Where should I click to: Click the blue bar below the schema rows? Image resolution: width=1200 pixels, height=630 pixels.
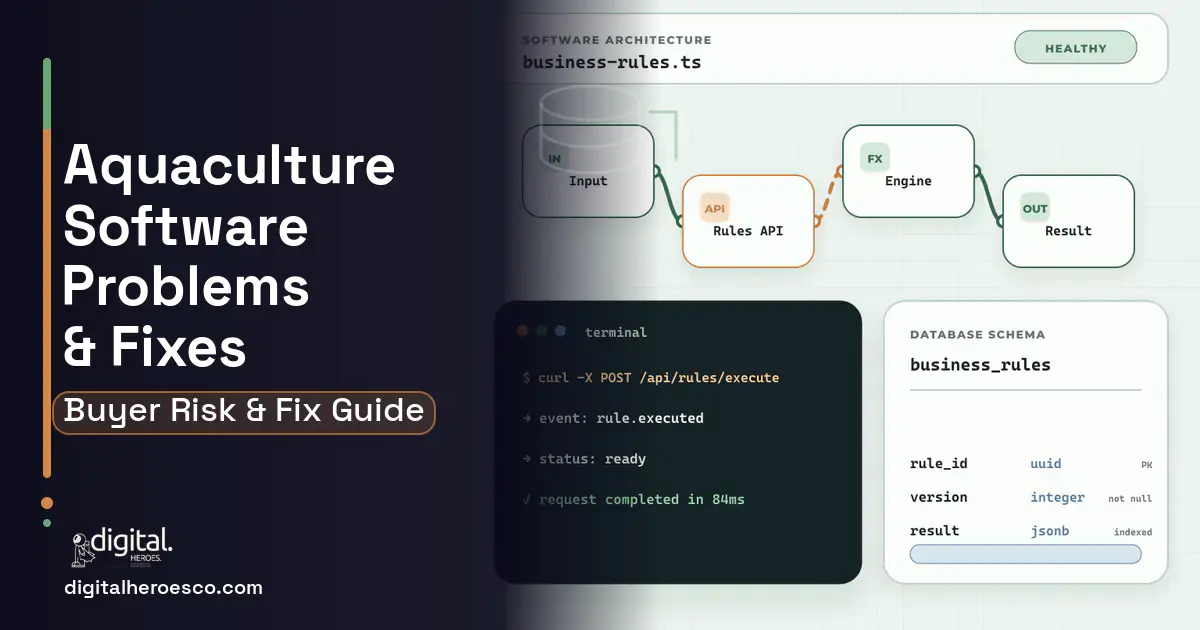[1025, 554]
